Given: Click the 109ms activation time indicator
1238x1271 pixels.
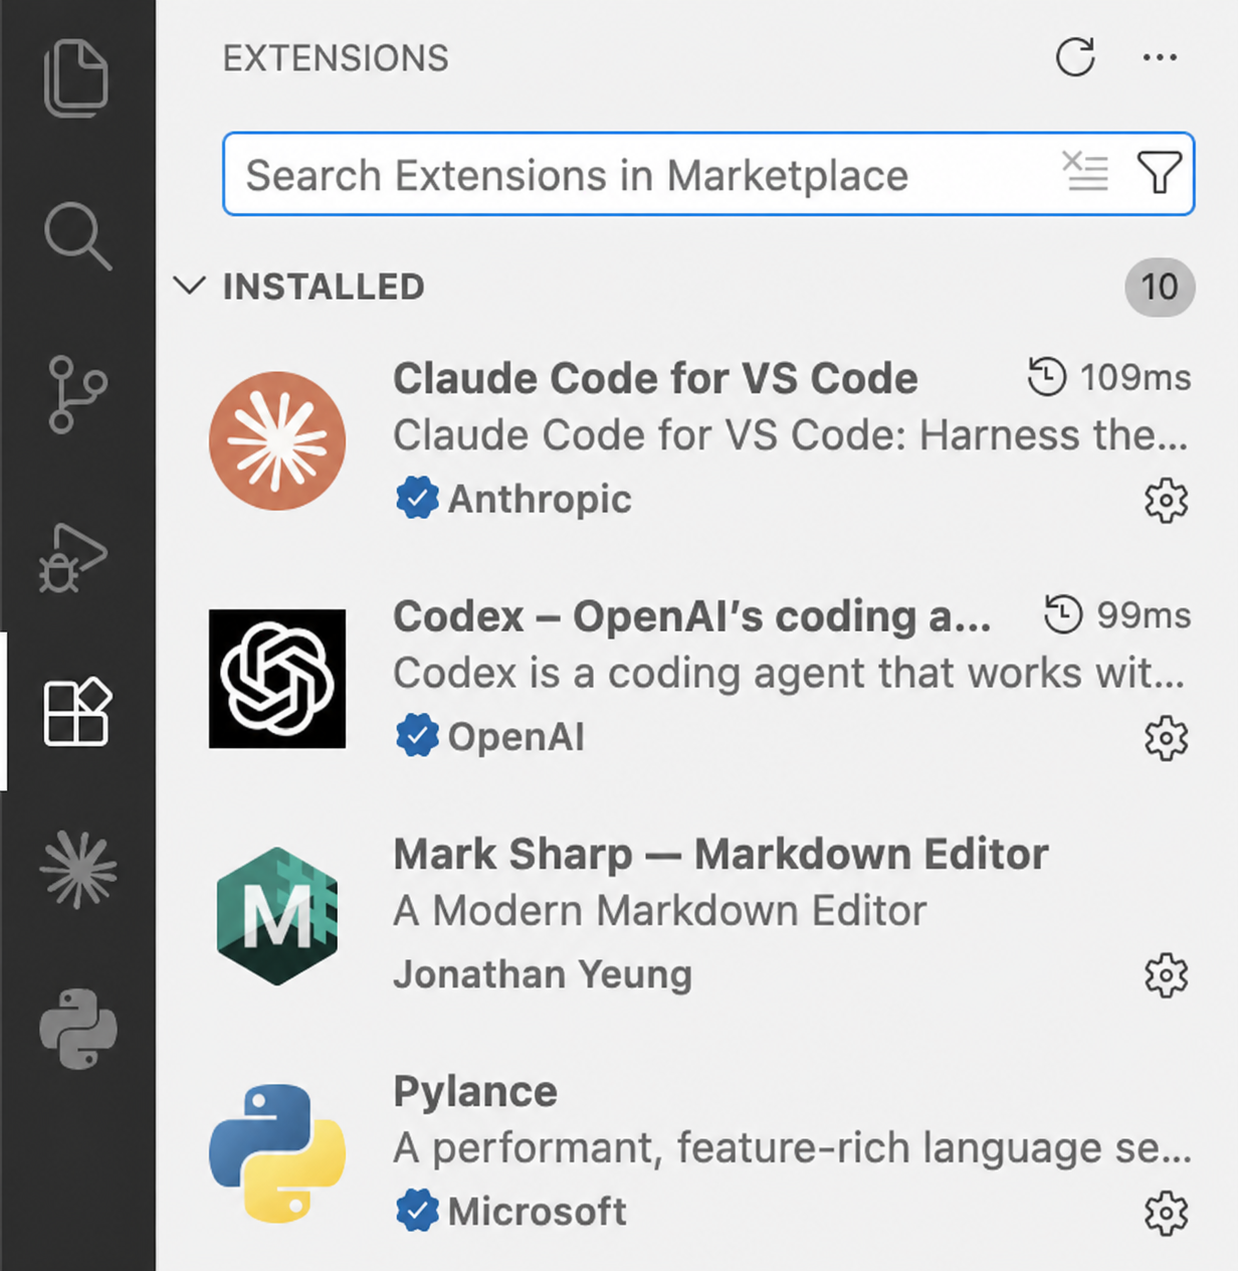Looking at the screenshot, I should [1109, 377].
